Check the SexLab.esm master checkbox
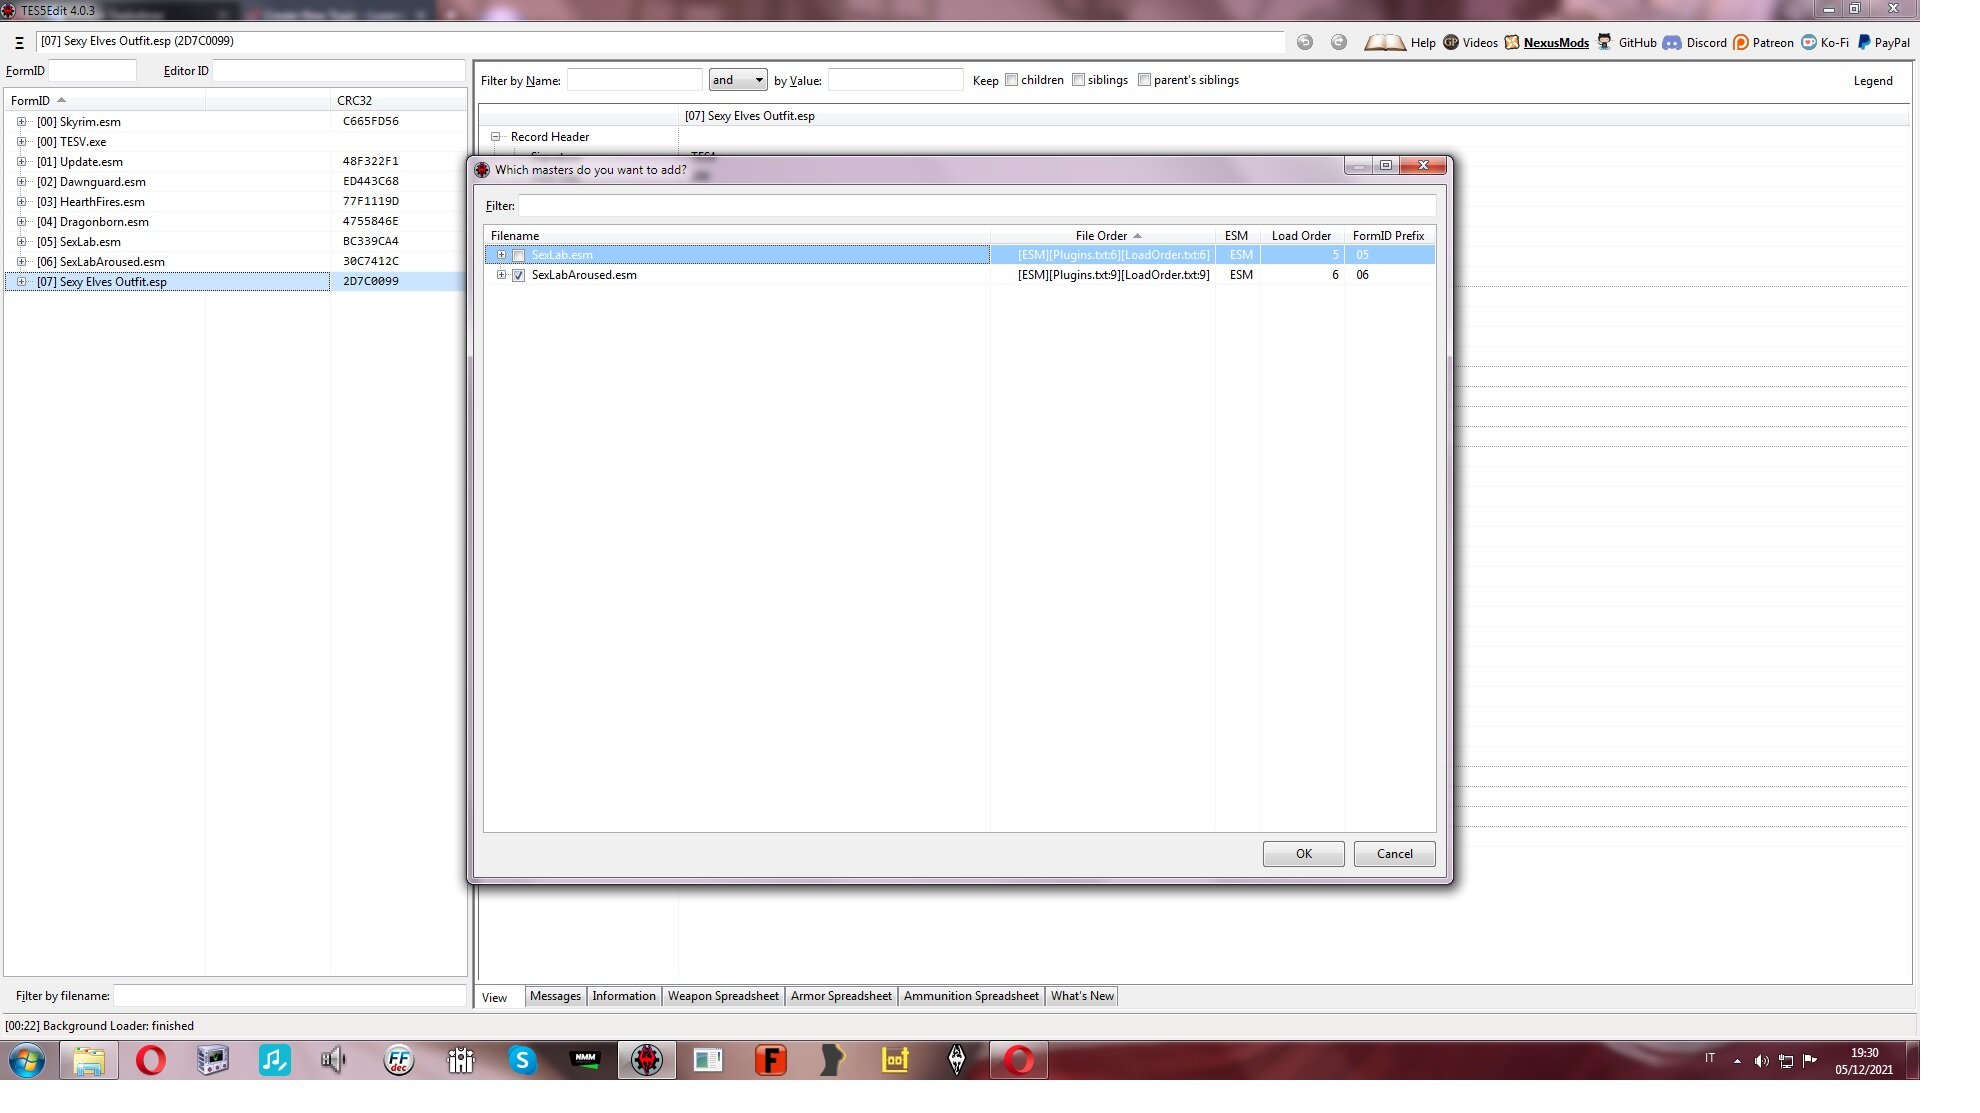The width and height of the screenshot is (1980, 1113). tap(518, 255)
